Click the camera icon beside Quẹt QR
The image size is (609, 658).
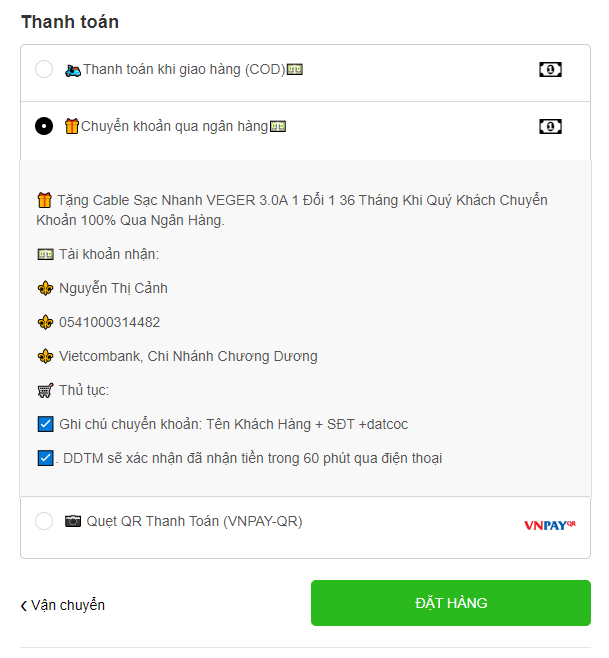tap(73, 521)
